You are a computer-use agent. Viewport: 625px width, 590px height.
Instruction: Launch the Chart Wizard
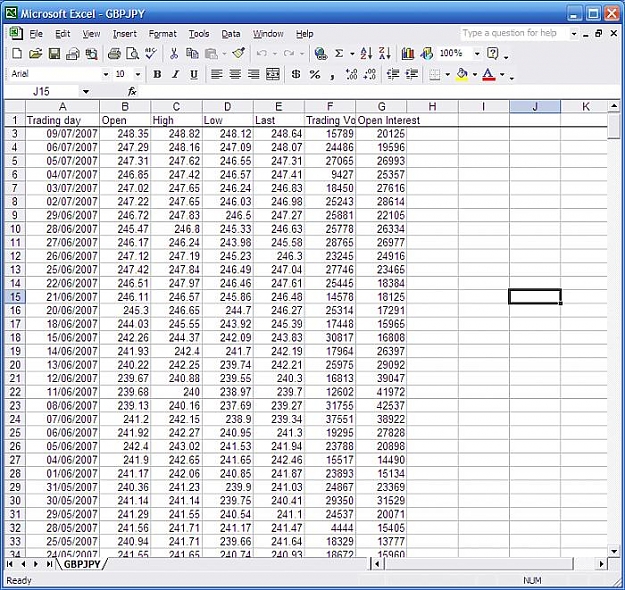tap(407, 53)
